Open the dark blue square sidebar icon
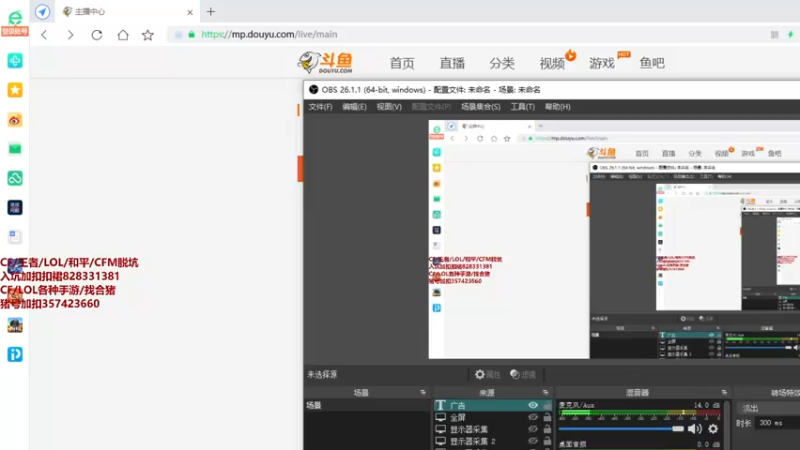 tap(15, 208)
